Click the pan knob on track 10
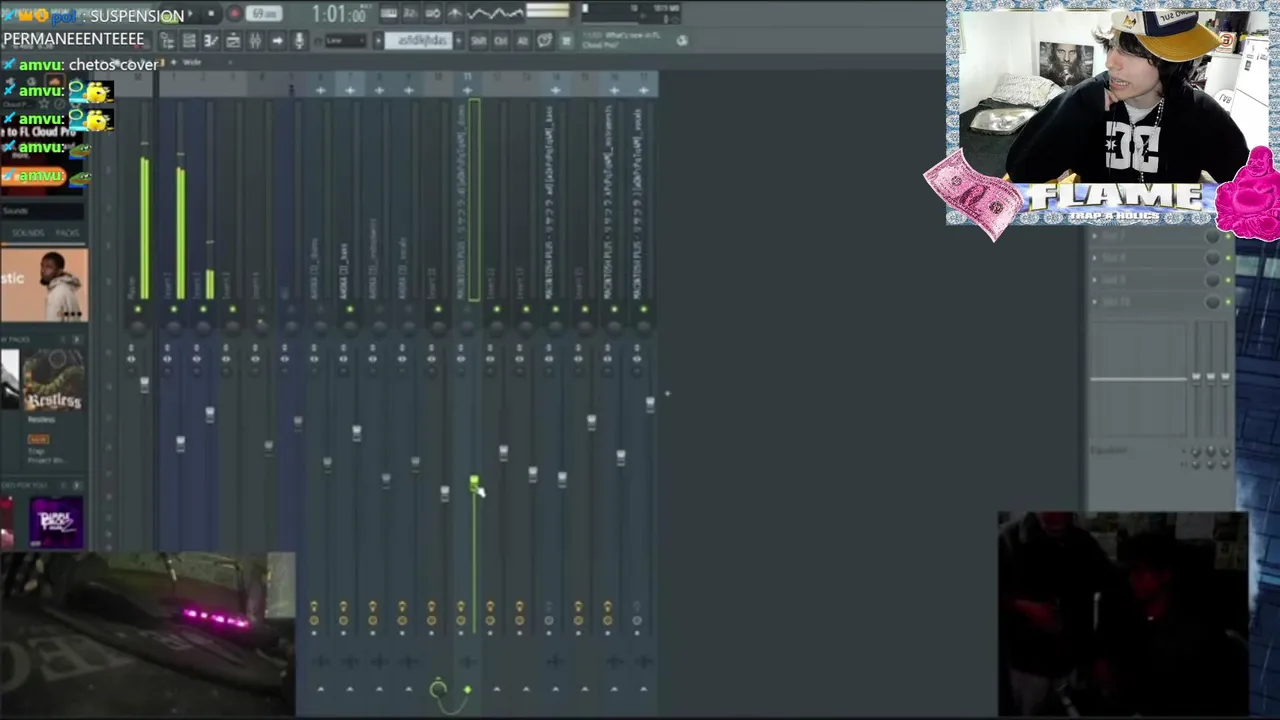The image size is (1280, 720). [x=437, y=327]
